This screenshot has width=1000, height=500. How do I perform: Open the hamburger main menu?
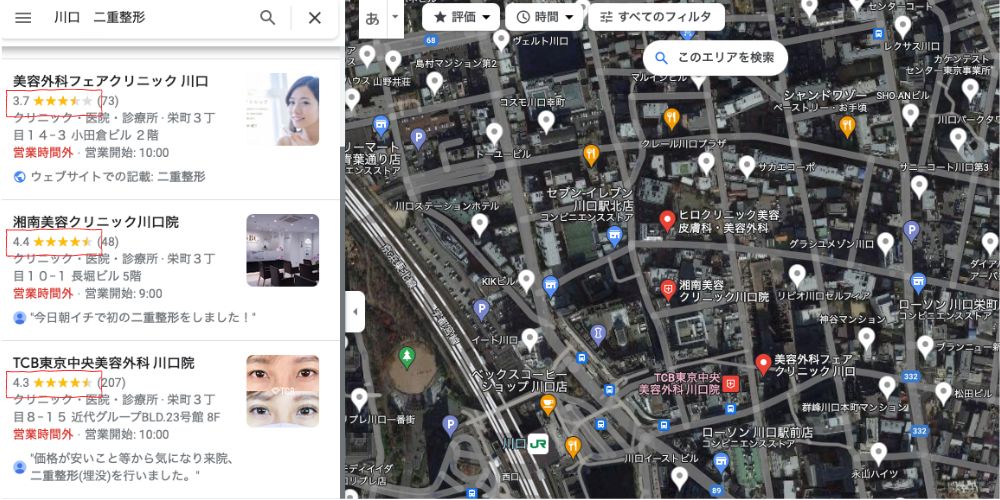click(23, 18)
